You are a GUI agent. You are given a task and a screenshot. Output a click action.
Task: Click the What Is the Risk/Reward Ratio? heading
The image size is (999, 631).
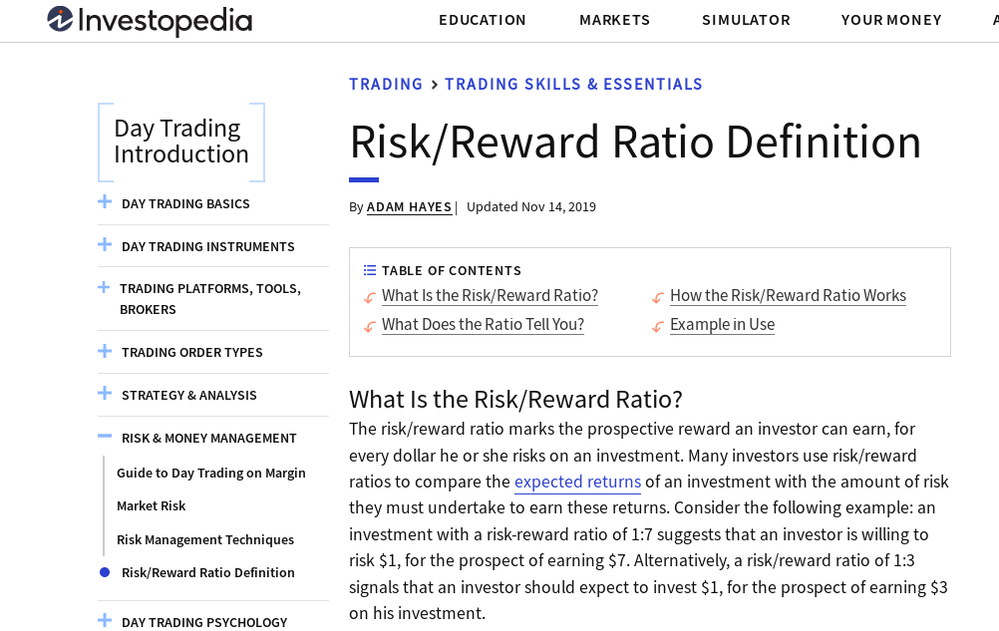tap(515, 400)
